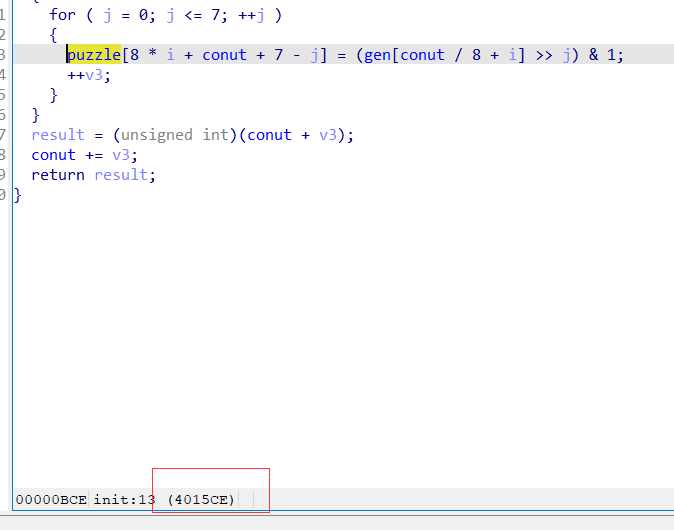Click the 00000BCE offset in status bar

point(51,499)
